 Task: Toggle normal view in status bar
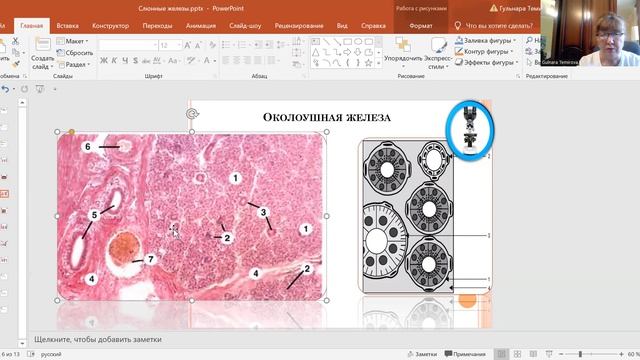tap(501, 354)
